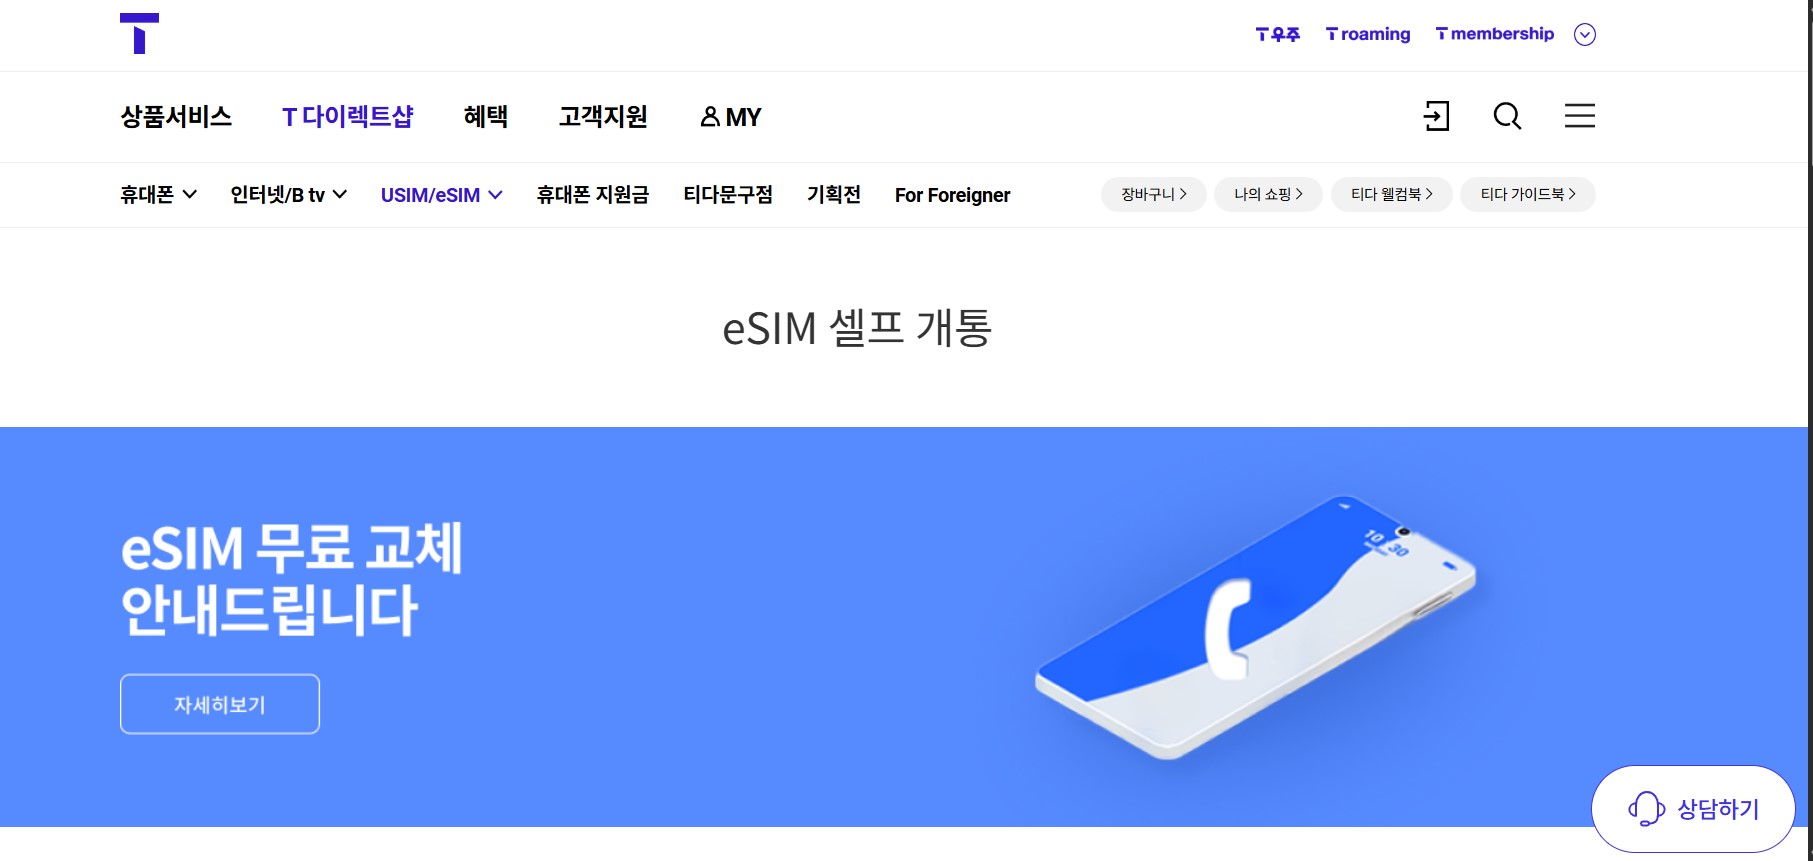This screenshot has height=861, width=1813.
Task: Open 나의 쇼핑 shortcut
Action: [1268, 194]
